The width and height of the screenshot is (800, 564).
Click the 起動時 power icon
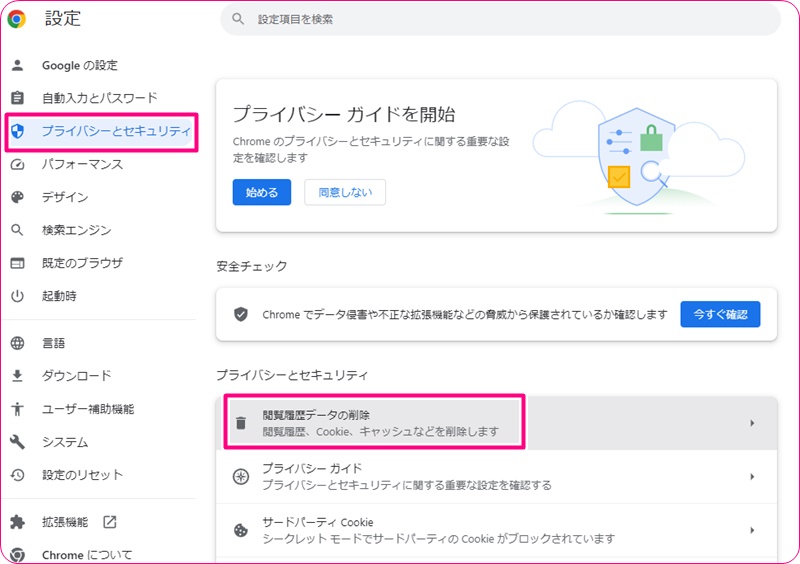coord(17,296)
